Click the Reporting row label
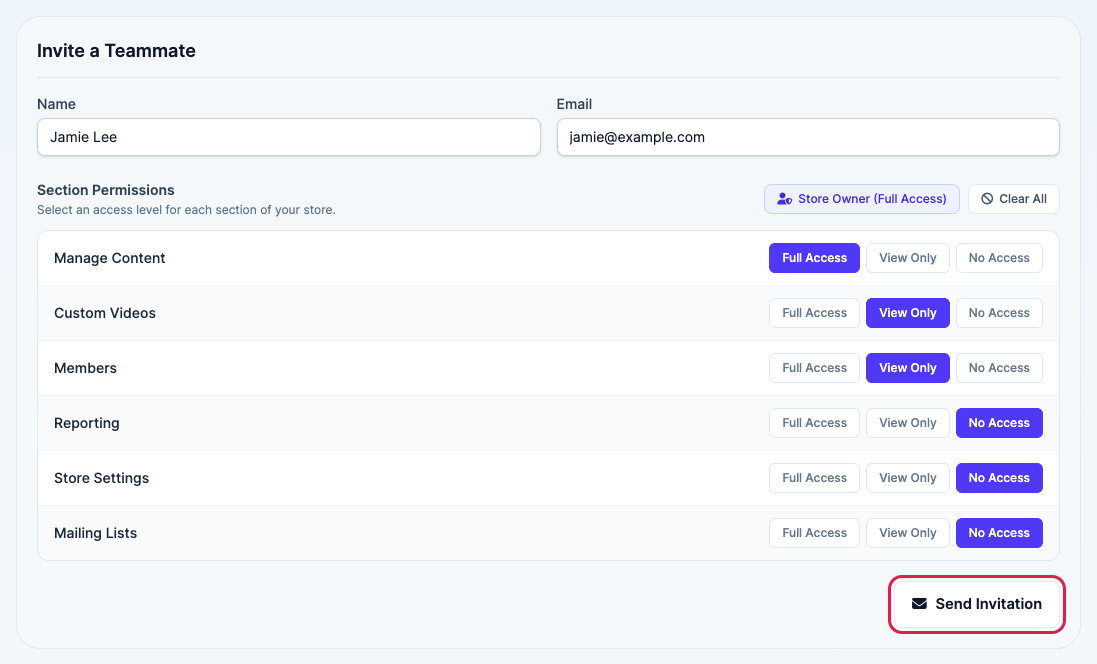The height and width of the screenshot is (664, 1097). coord(87,423)
